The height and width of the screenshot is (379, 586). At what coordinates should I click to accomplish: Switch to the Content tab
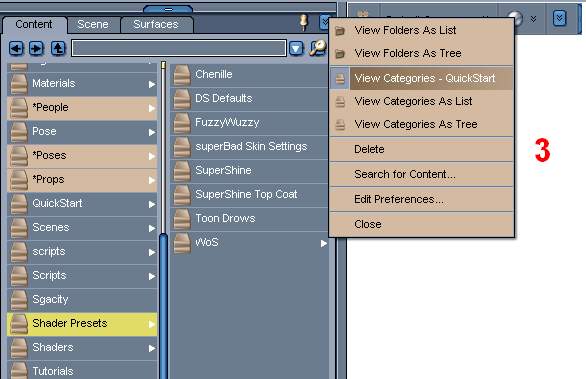[x=34, y=24]
